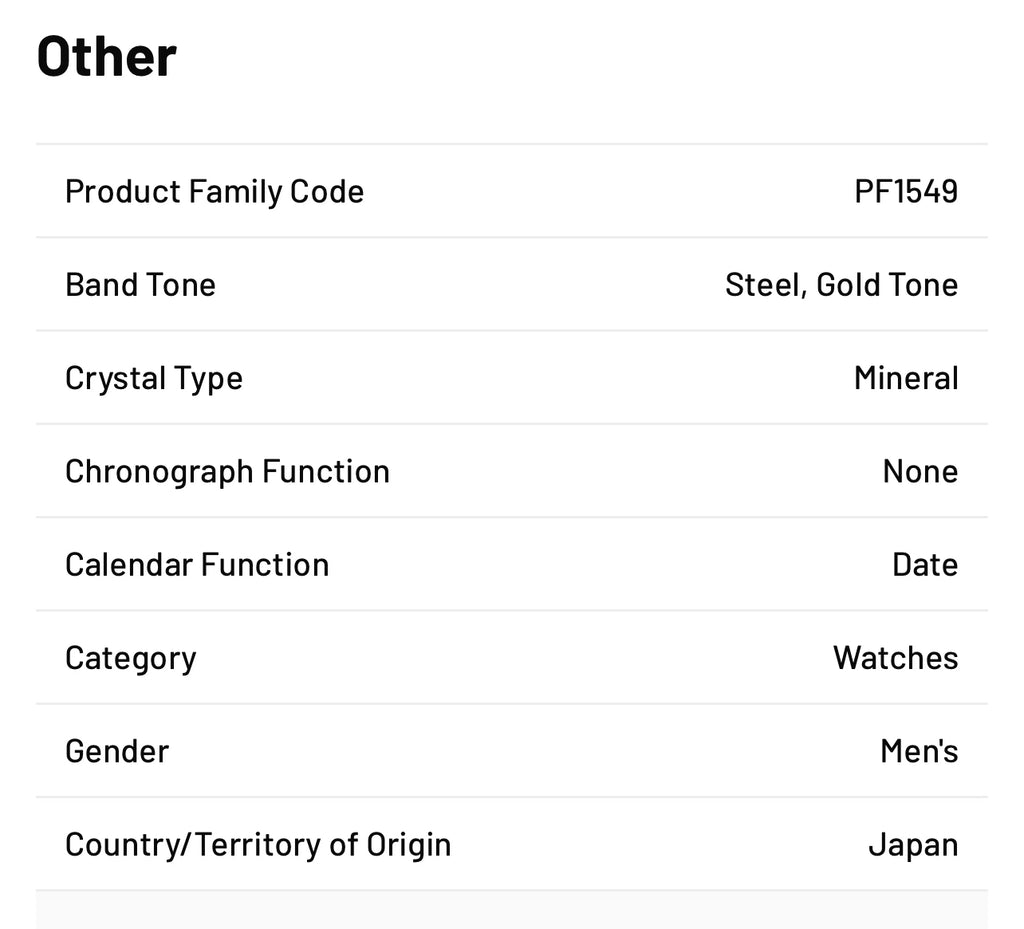The width and height of the screenshot is (1024, 929).
Task: Click the 'Japan' origin value
Action: pos(912,845)
